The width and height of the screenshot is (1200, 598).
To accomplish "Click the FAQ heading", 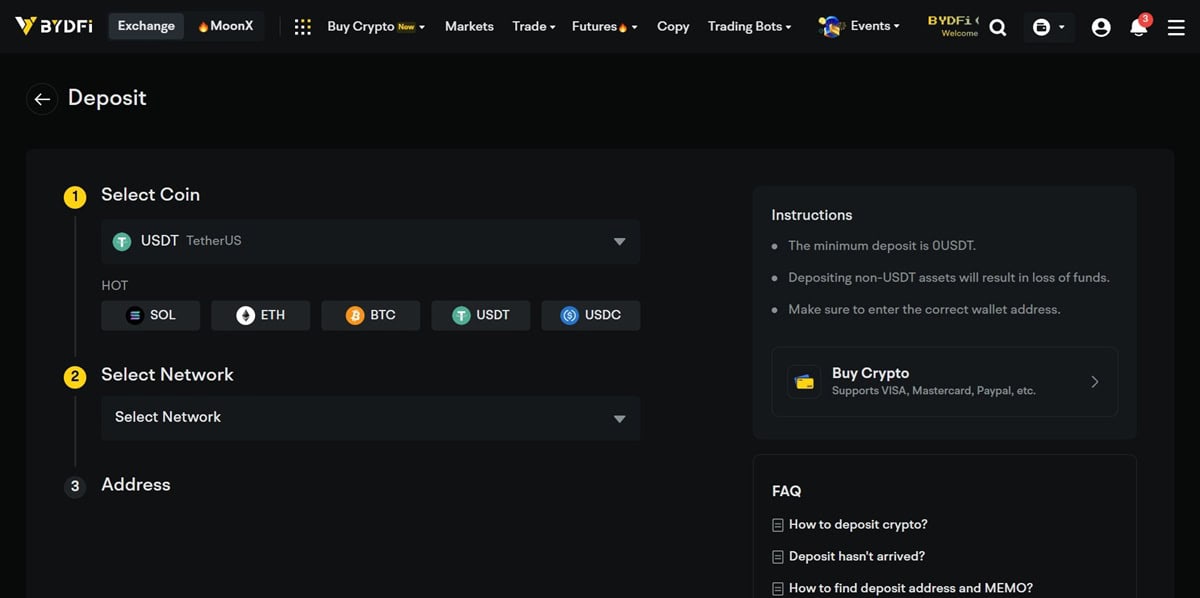I will click(786, 492).
